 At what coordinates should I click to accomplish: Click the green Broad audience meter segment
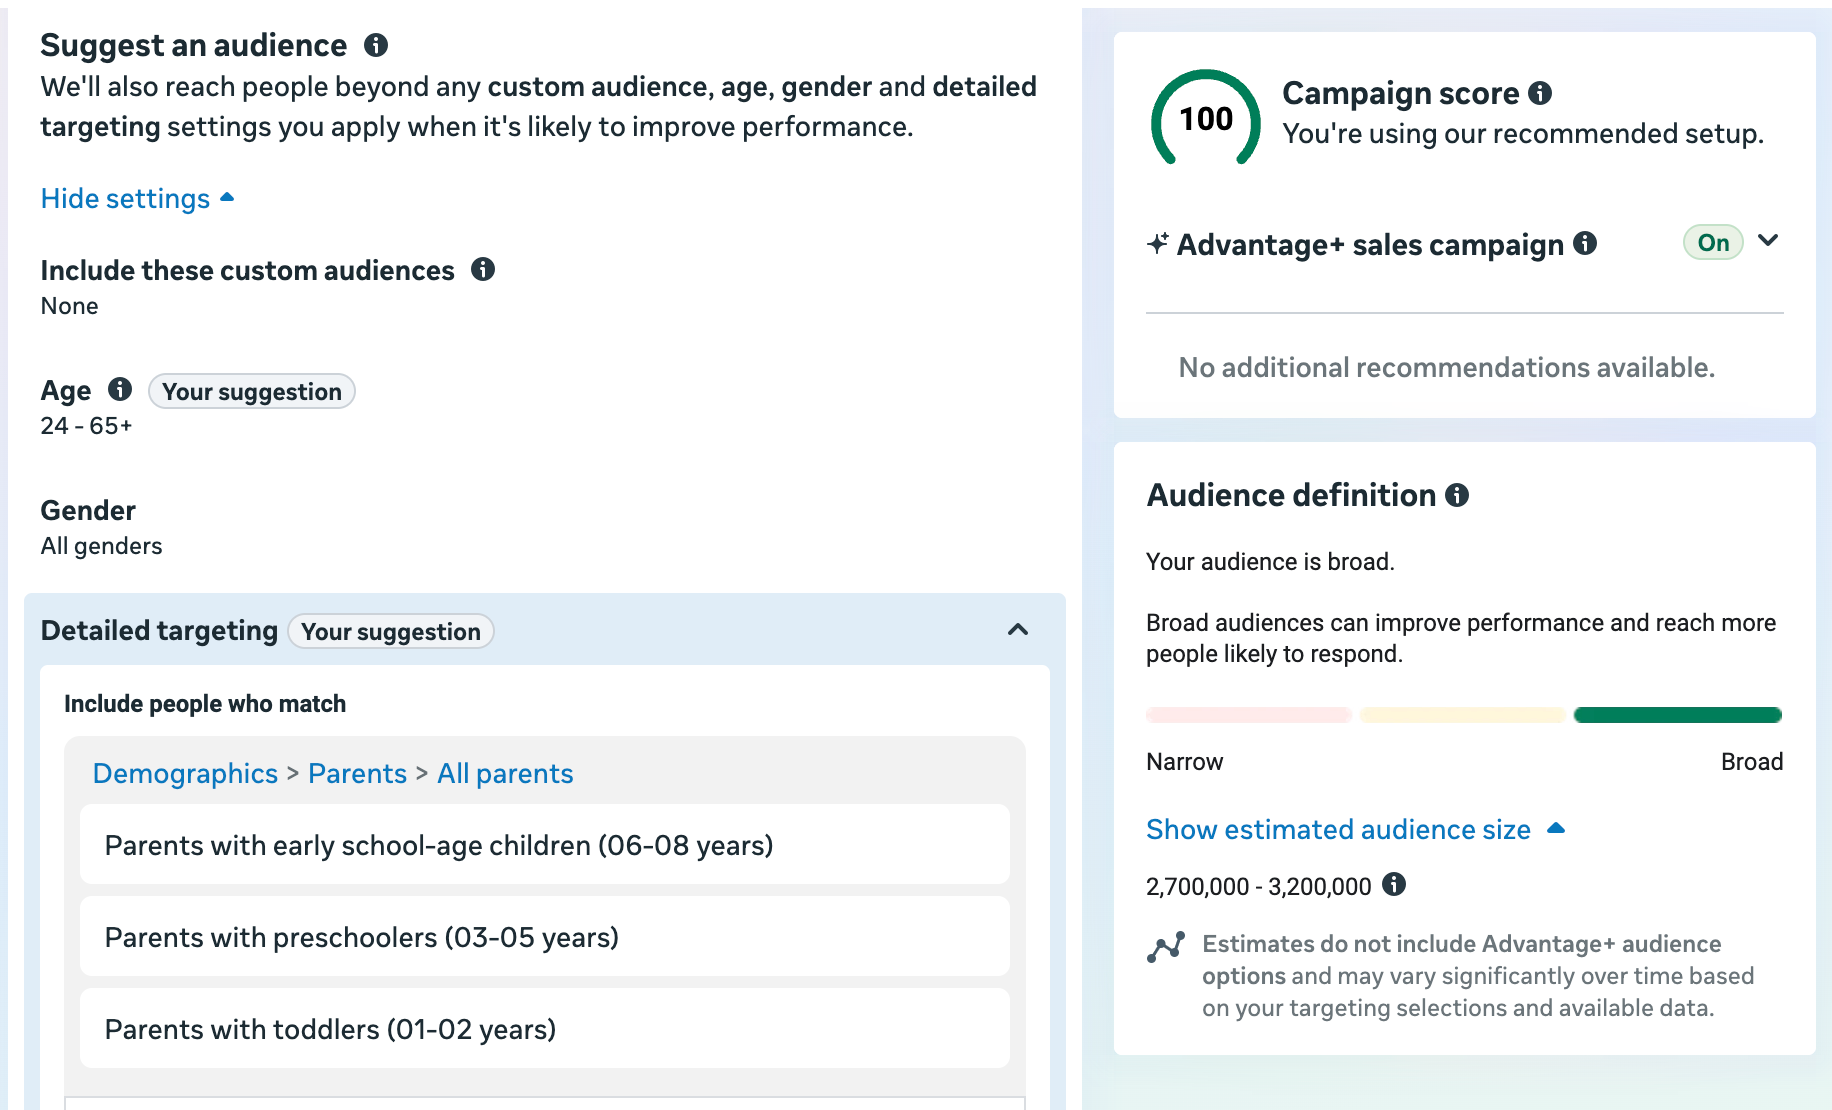1677,715
